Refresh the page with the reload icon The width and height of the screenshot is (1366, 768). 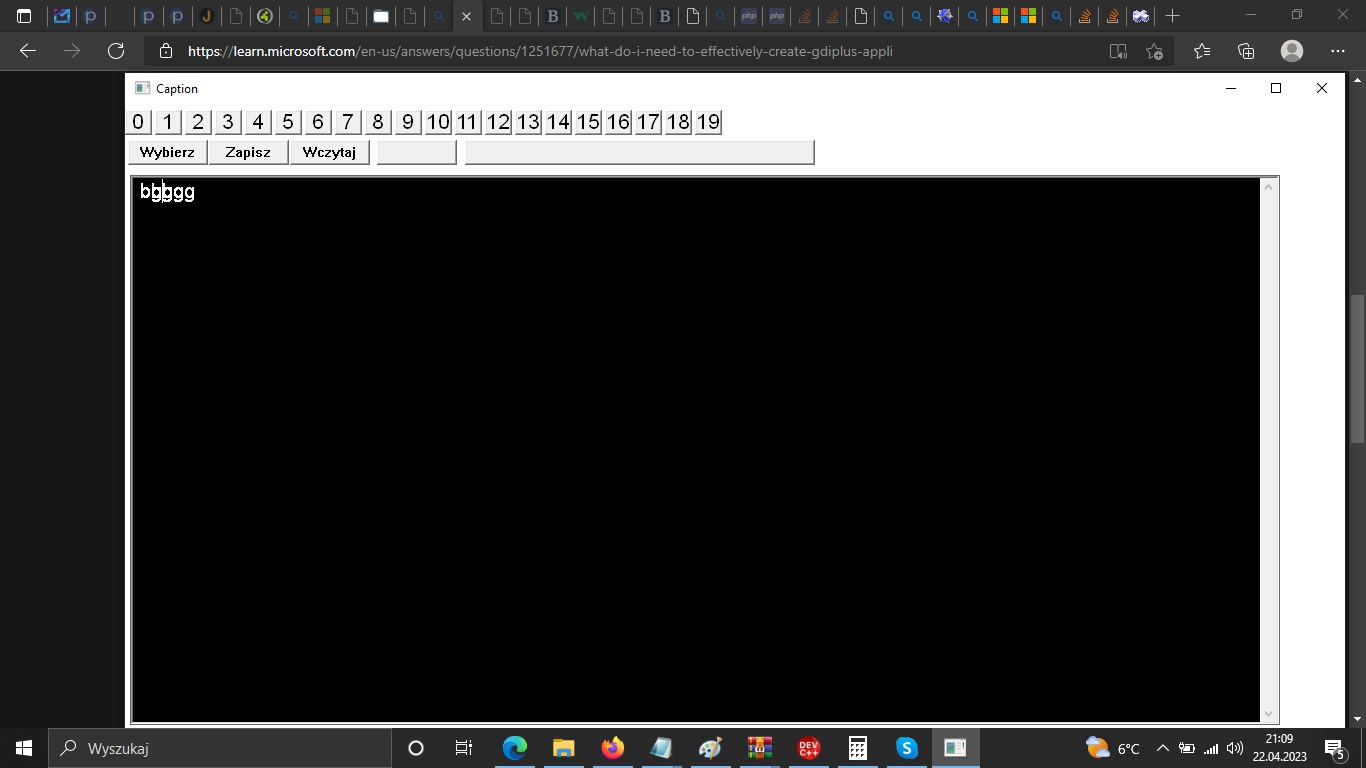pyautogui.click(x=115, y=51)
